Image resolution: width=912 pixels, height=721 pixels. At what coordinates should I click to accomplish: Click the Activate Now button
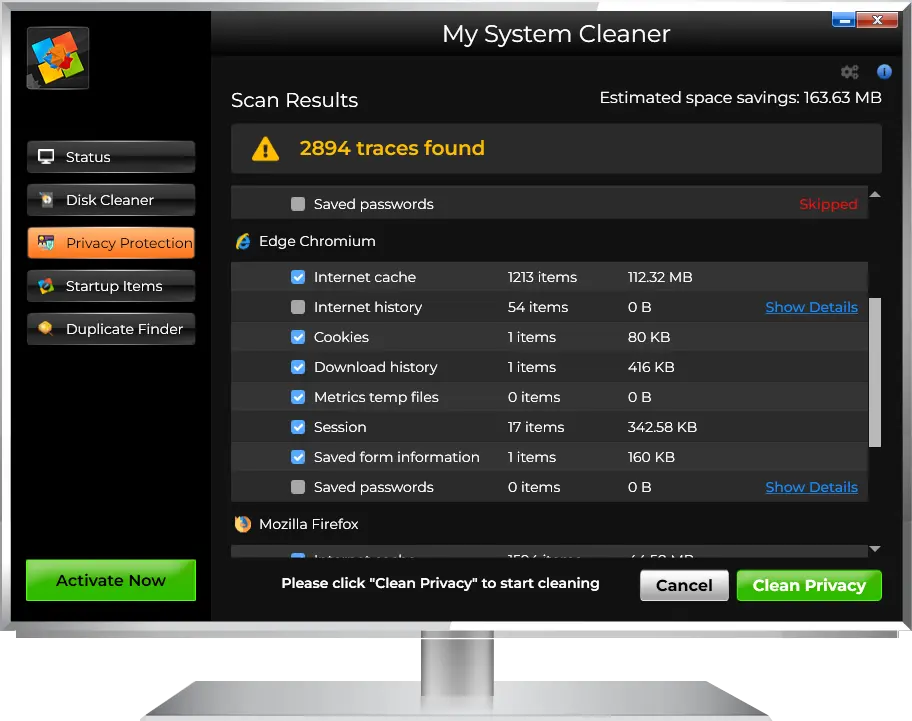111,580
